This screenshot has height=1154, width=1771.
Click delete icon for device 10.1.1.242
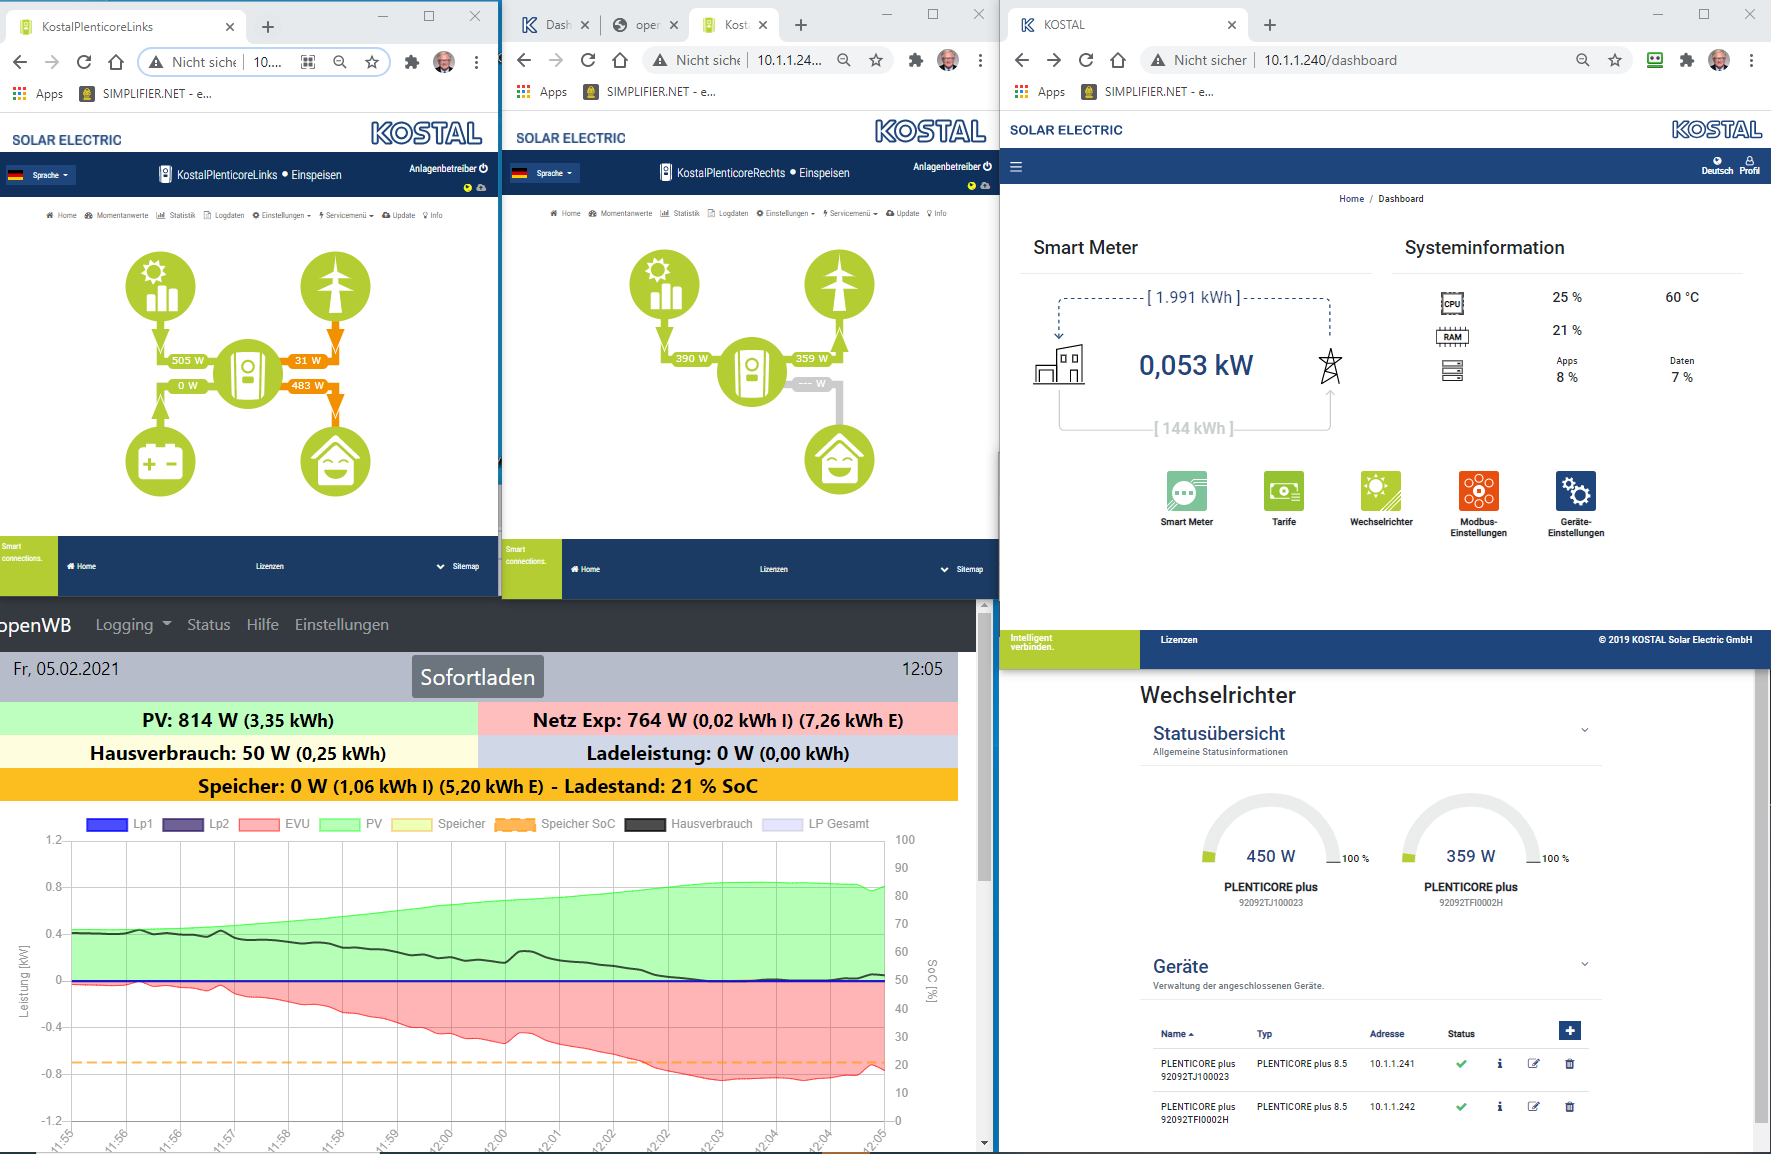1569,1107
